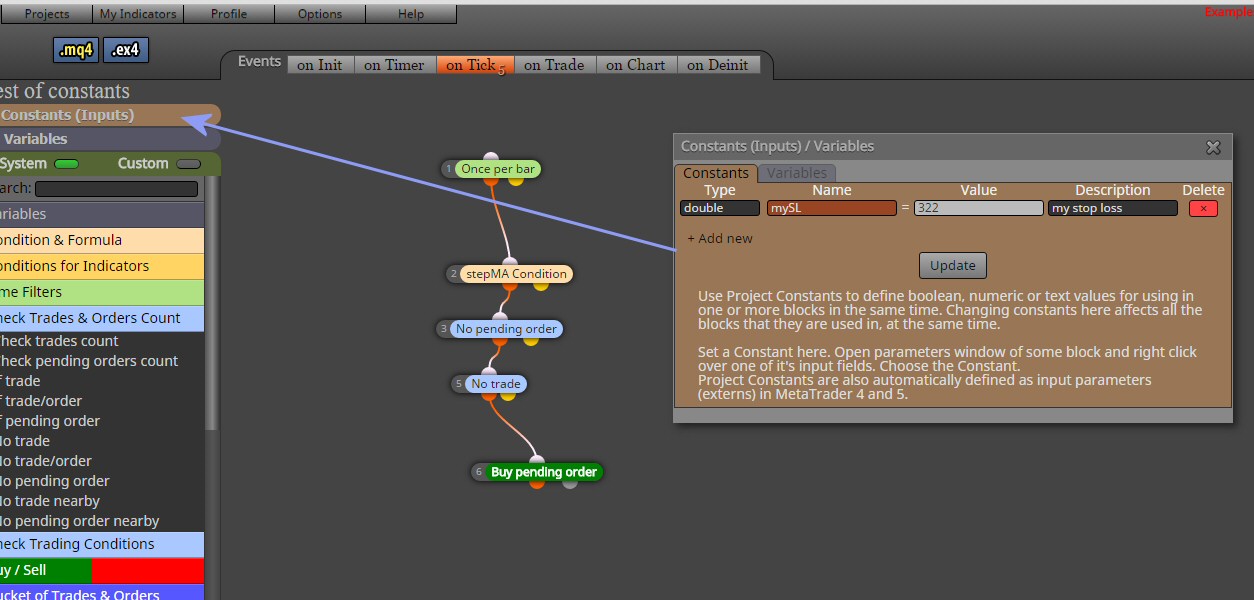Export project as .ex4 file
This screenshot has height=600, width=1254.
coord(126,50)
